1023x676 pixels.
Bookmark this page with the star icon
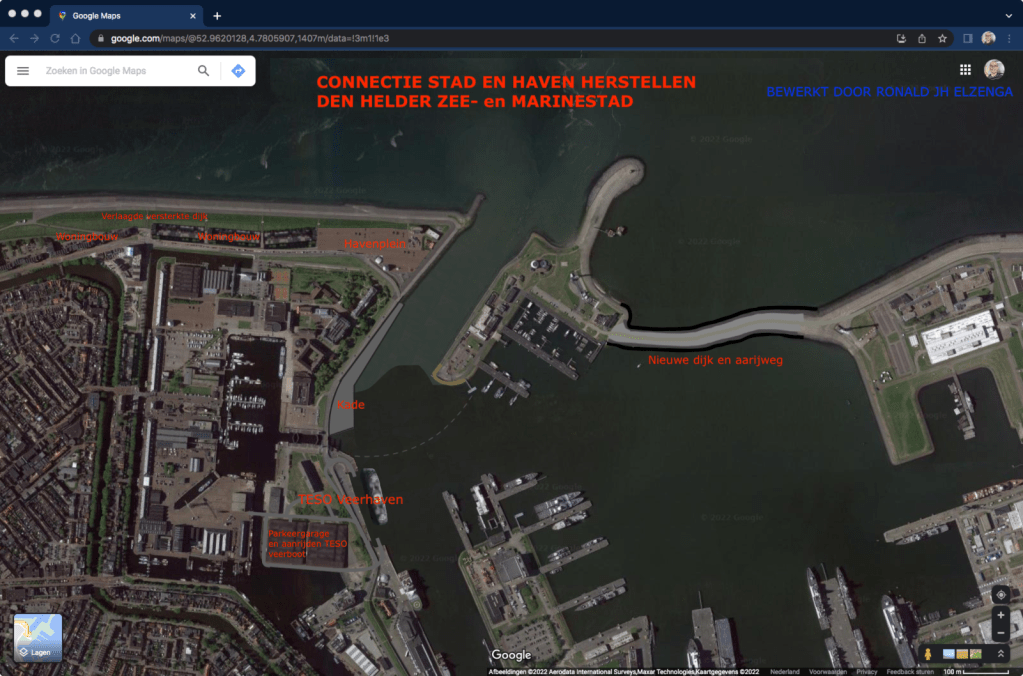[x=942, y=38]
